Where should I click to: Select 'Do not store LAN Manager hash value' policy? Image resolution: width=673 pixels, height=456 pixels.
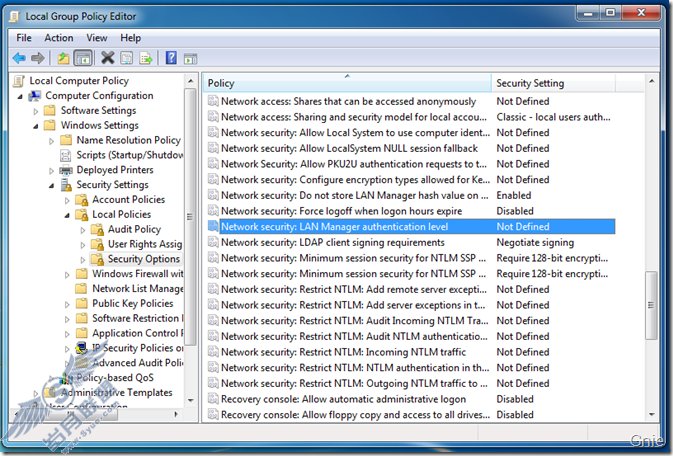(355, 195)
